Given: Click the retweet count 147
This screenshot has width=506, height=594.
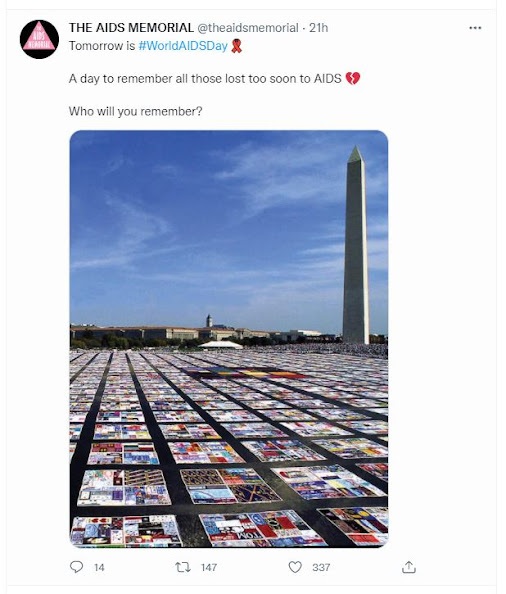Looking at the screenshot, I should pyautogui.click(x=209, y=567).
